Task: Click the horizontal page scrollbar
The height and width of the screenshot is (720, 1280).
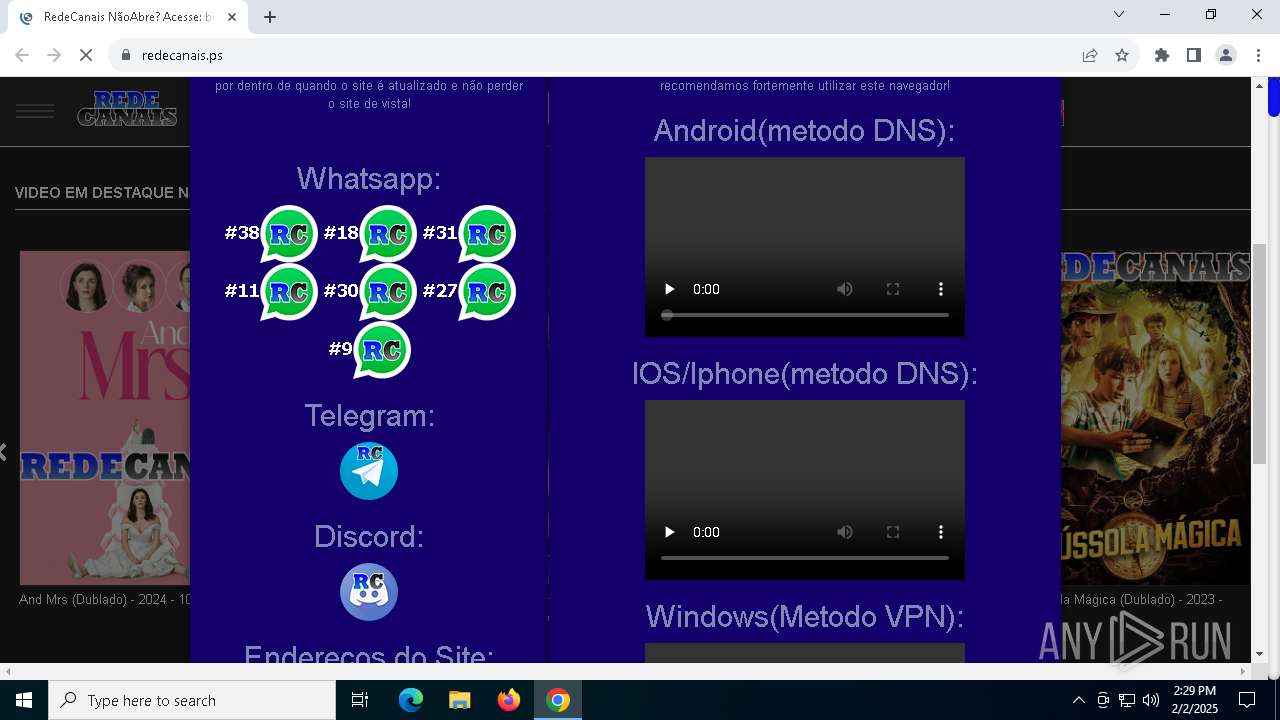Action: (x=625, y=671)
